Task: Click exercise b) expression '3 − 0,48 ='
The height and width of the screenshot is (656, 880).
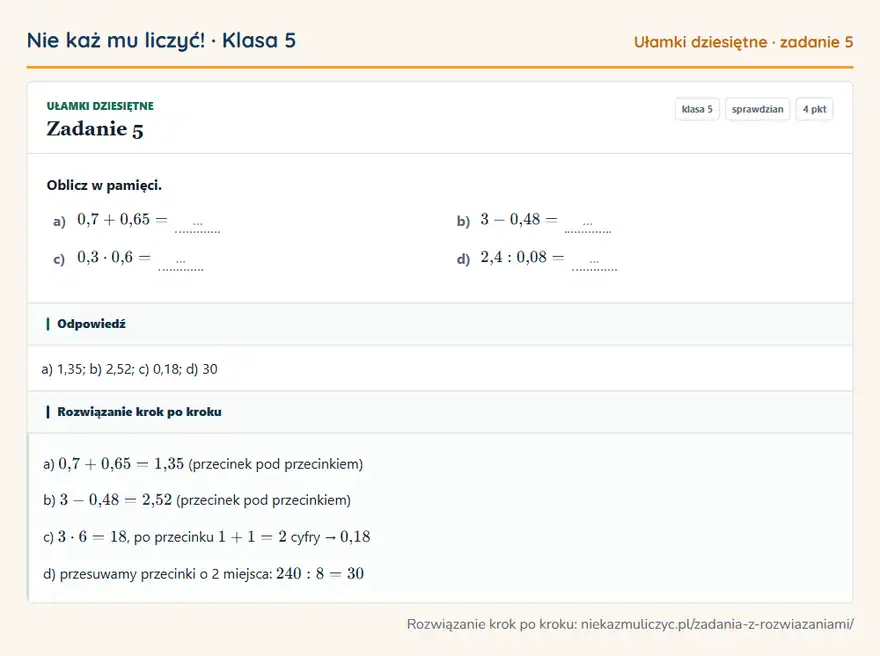Action: click(519, 219)
